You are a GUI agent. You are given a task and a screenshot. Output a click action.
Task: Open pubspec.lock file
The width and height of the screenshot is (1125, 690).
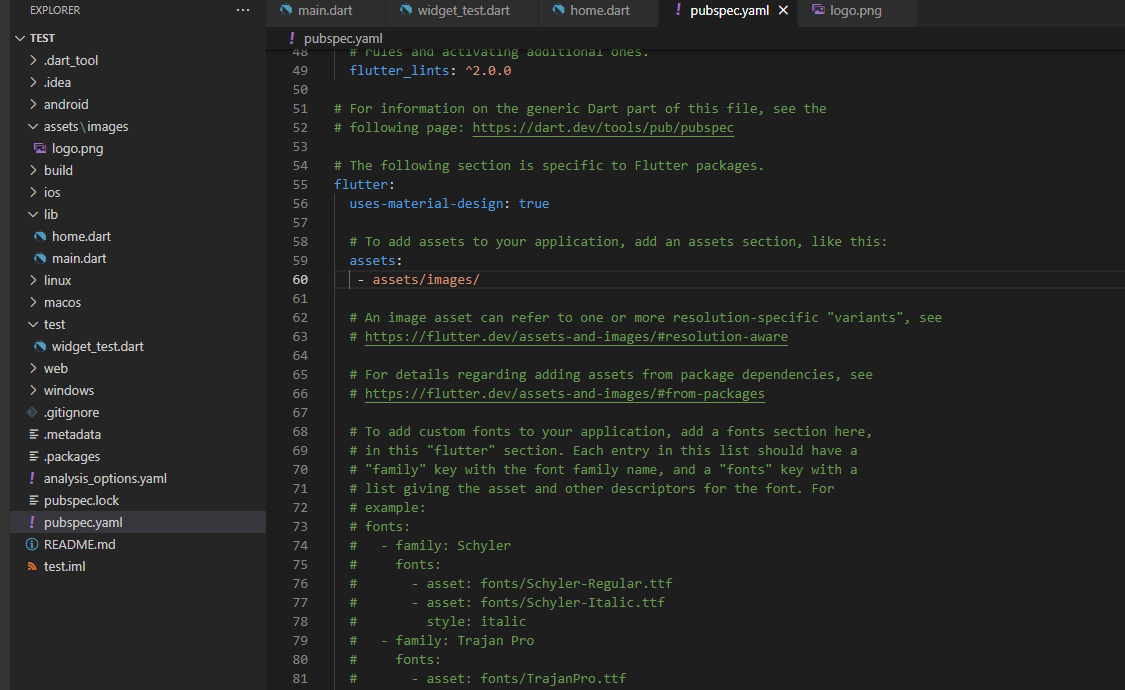point(81,501)
